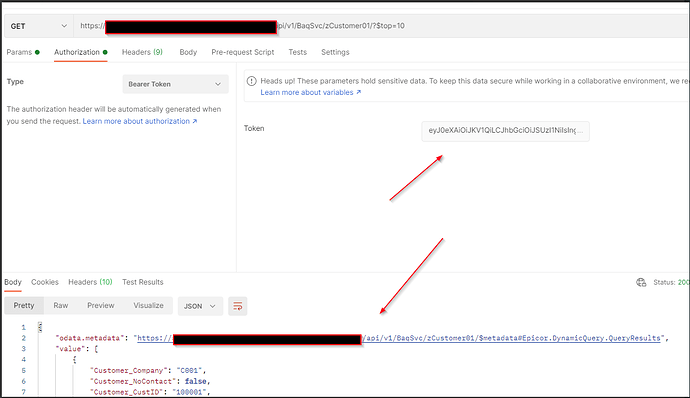
Task: Click the Heads up info circle icon
Action: (x=251, y=81)
